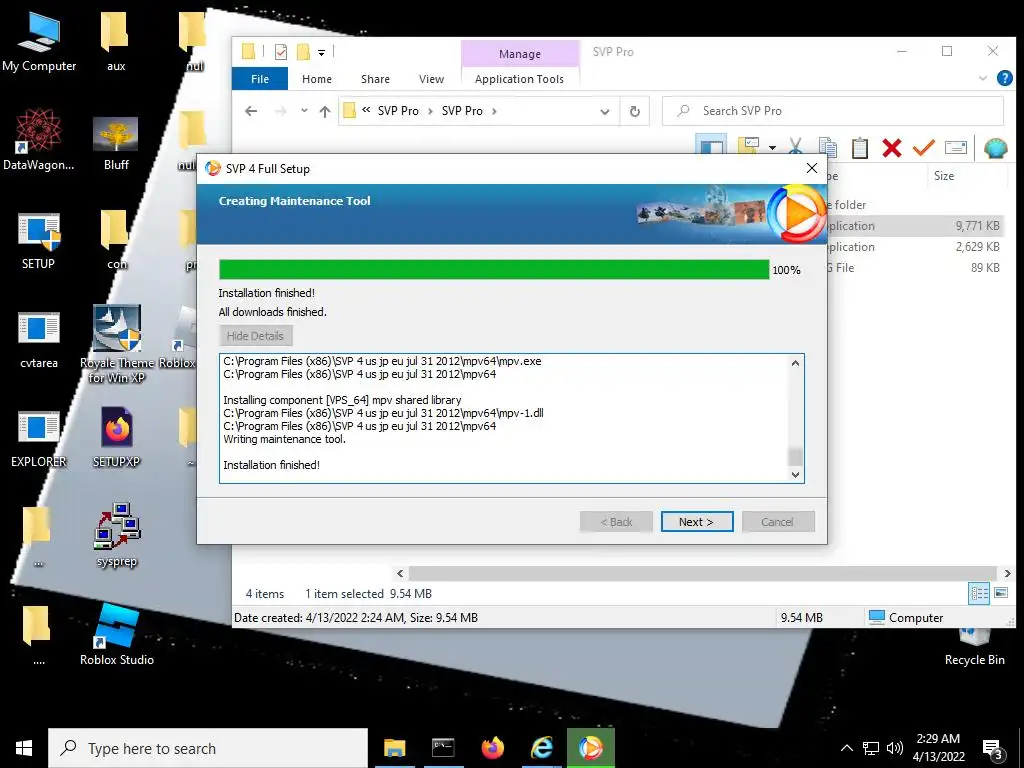Open the con folder on desktop
The image size is (1024, 768).
116,240
